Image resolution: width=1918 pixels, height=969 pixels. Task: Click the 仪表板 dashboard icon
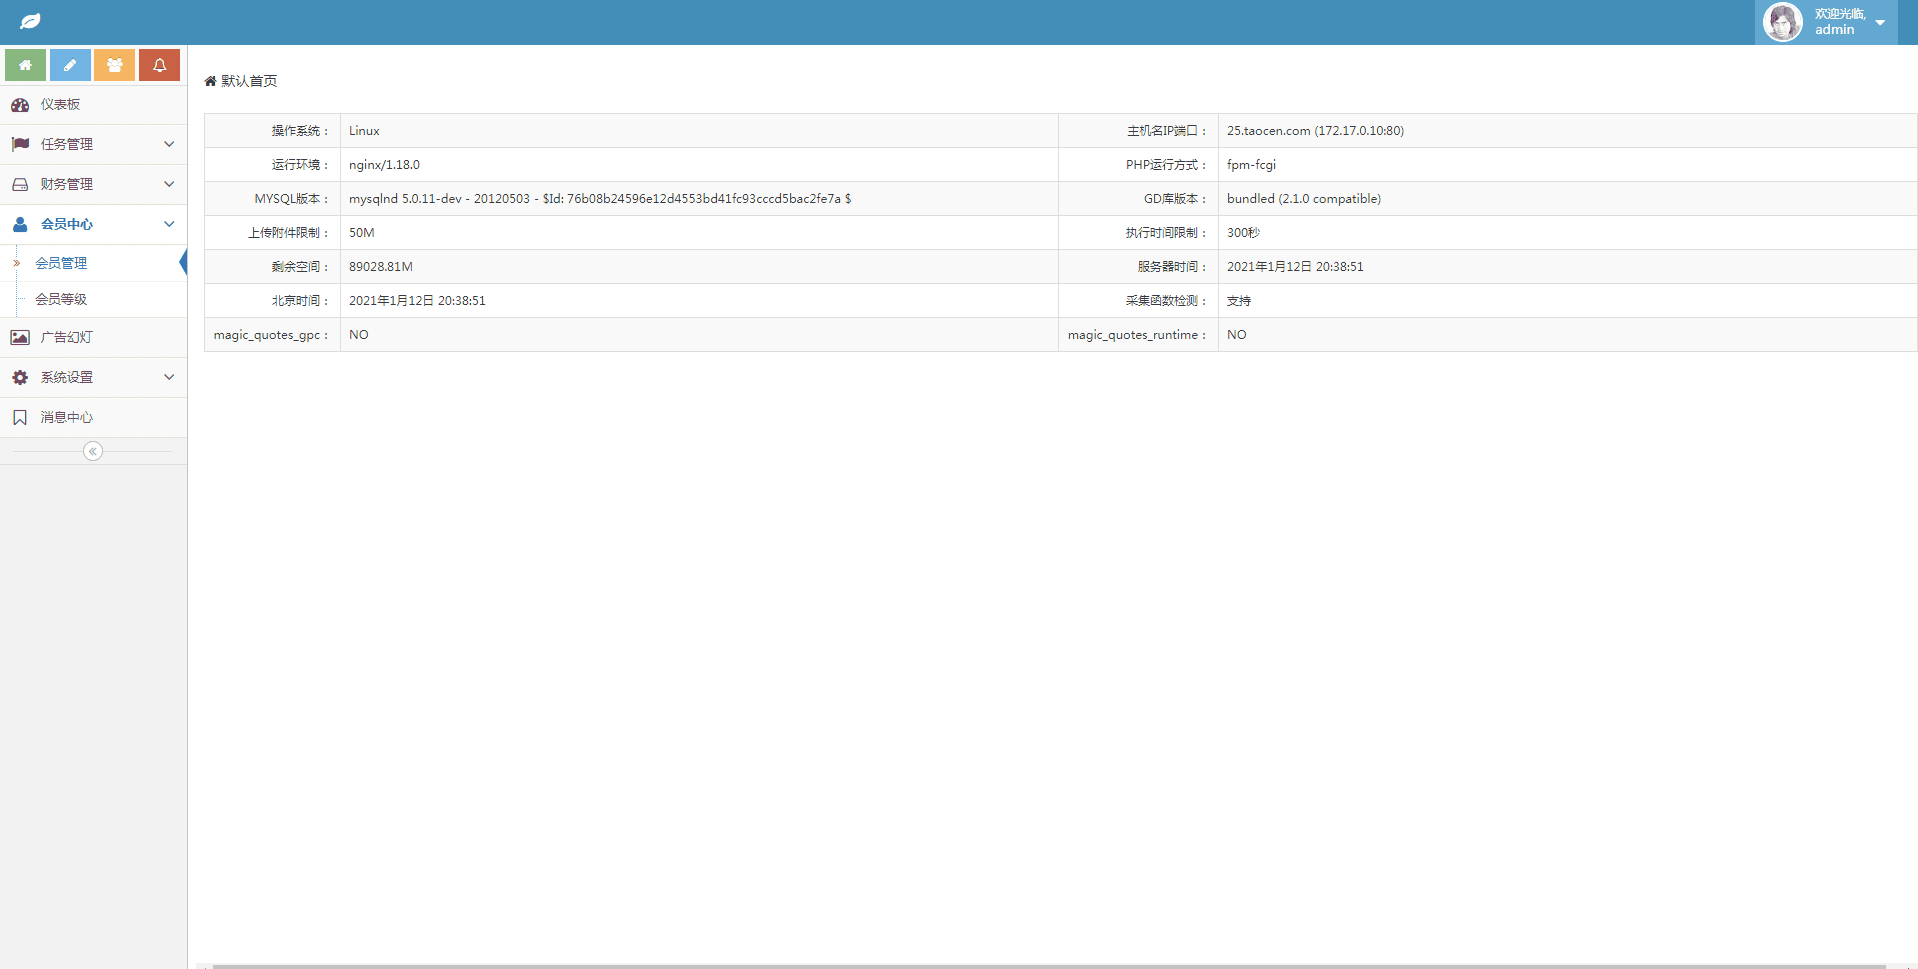pos(20,105)
